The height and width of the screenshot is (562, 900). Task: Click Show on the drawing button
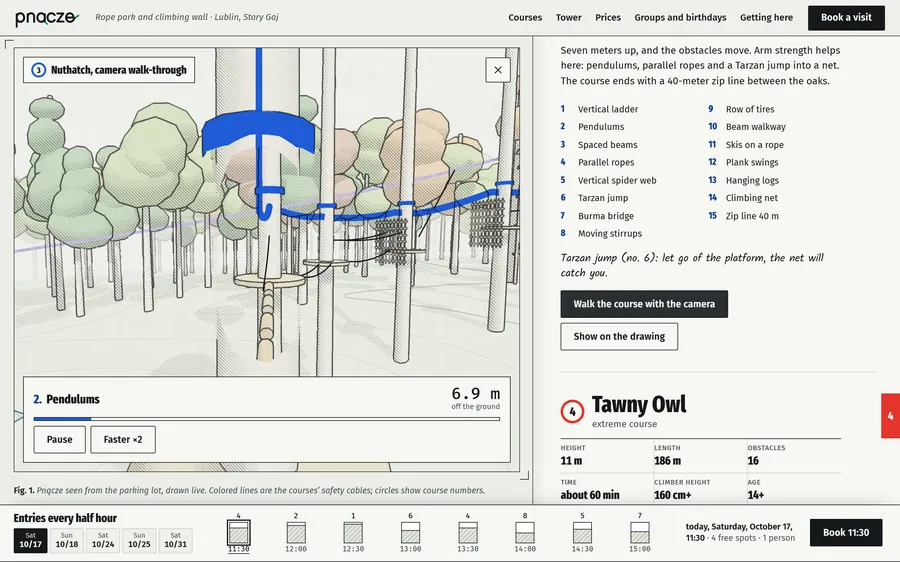[619, 336]
